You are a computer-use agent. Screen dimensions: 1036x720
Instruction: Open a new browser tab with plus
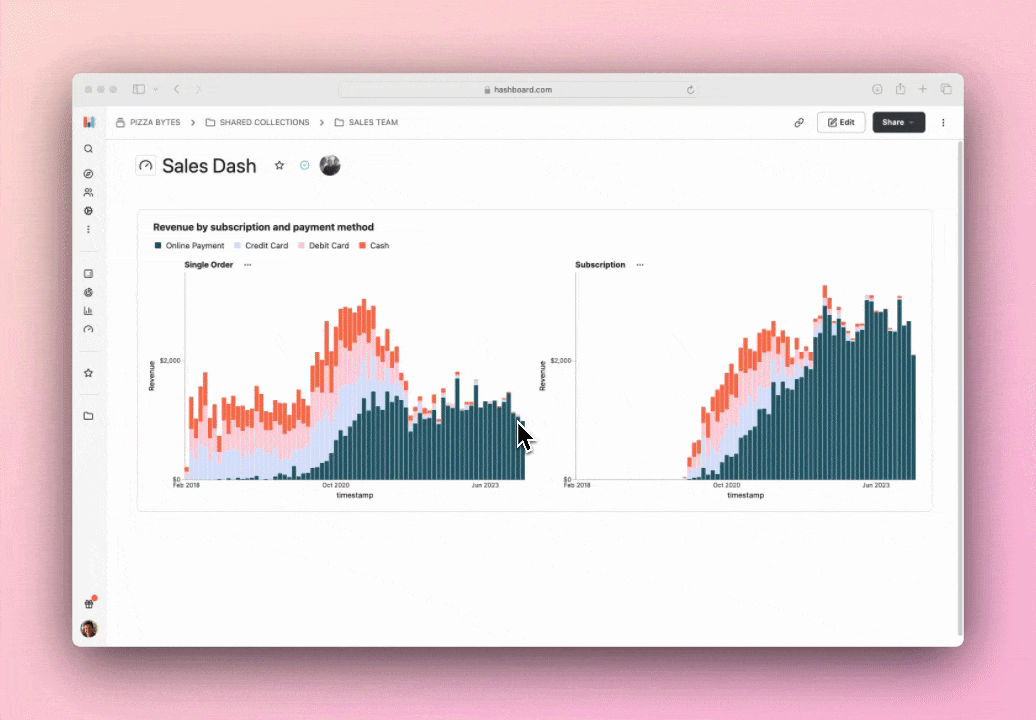pos(923,89)
